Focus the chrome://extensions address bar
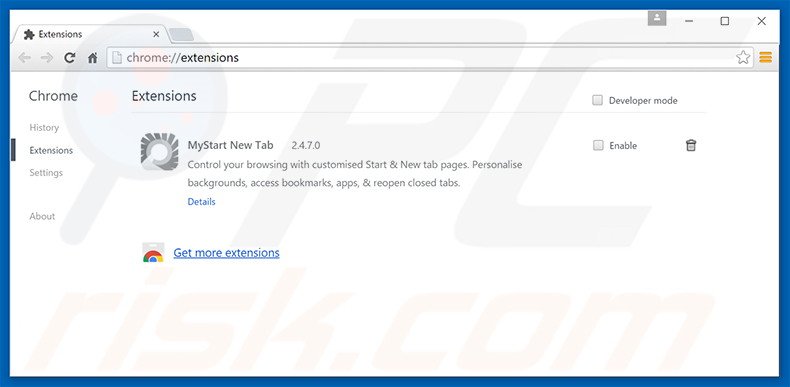The height and width of the screenshot is (387, 790). point(430,57)
